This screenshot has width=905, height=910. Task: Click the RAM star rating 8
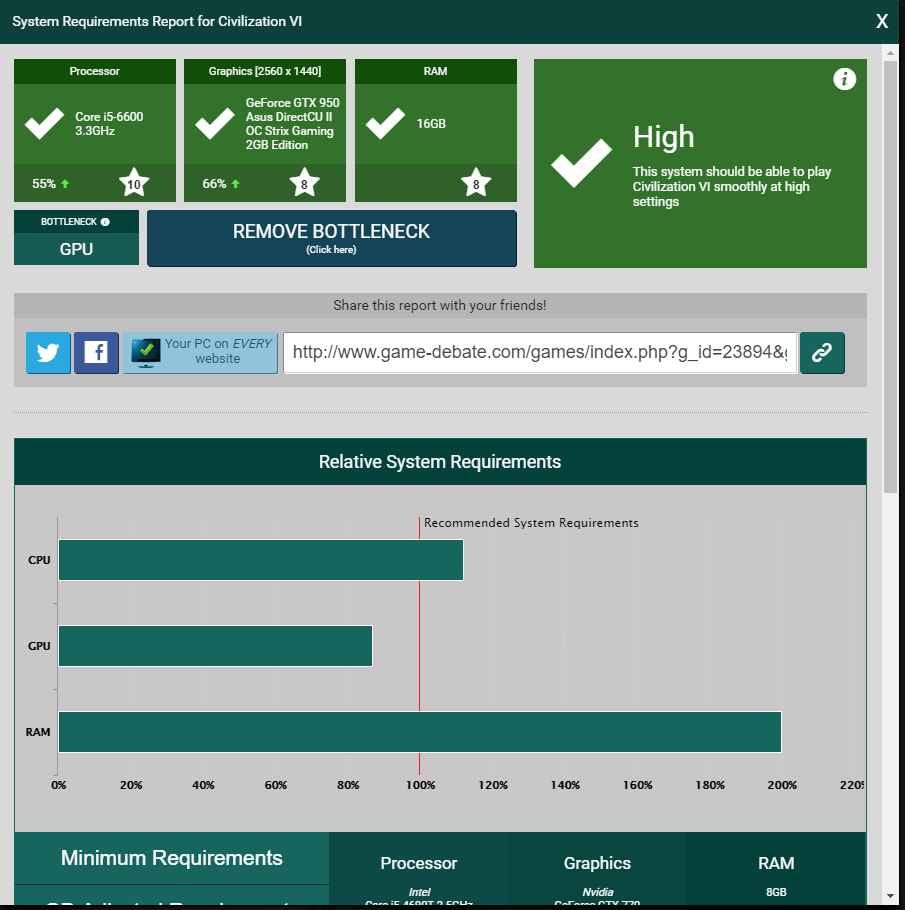pyautogui.click(x=476, y=183)
